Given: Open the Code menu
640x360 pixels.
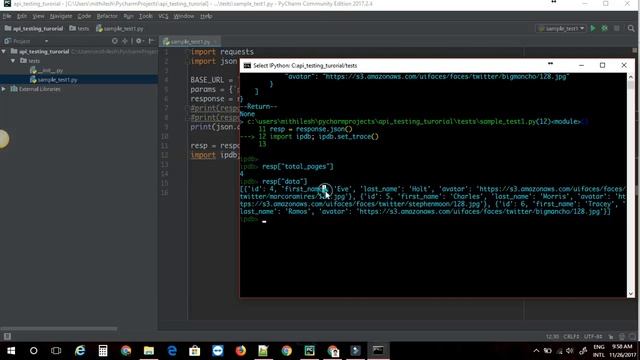Looking at the screenshot, I should click(x=84, y=16).
